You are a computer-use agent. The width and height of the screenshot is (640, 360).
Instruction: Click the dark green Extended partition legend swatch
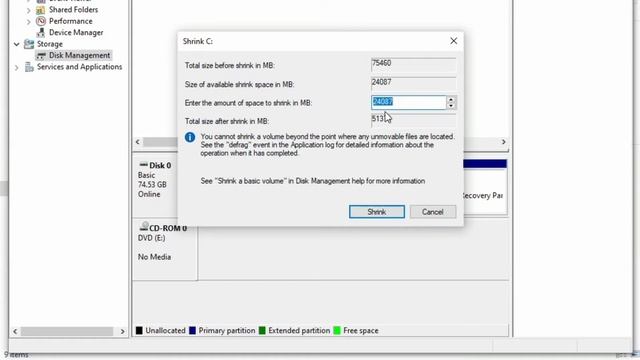[x=262, y=331]
